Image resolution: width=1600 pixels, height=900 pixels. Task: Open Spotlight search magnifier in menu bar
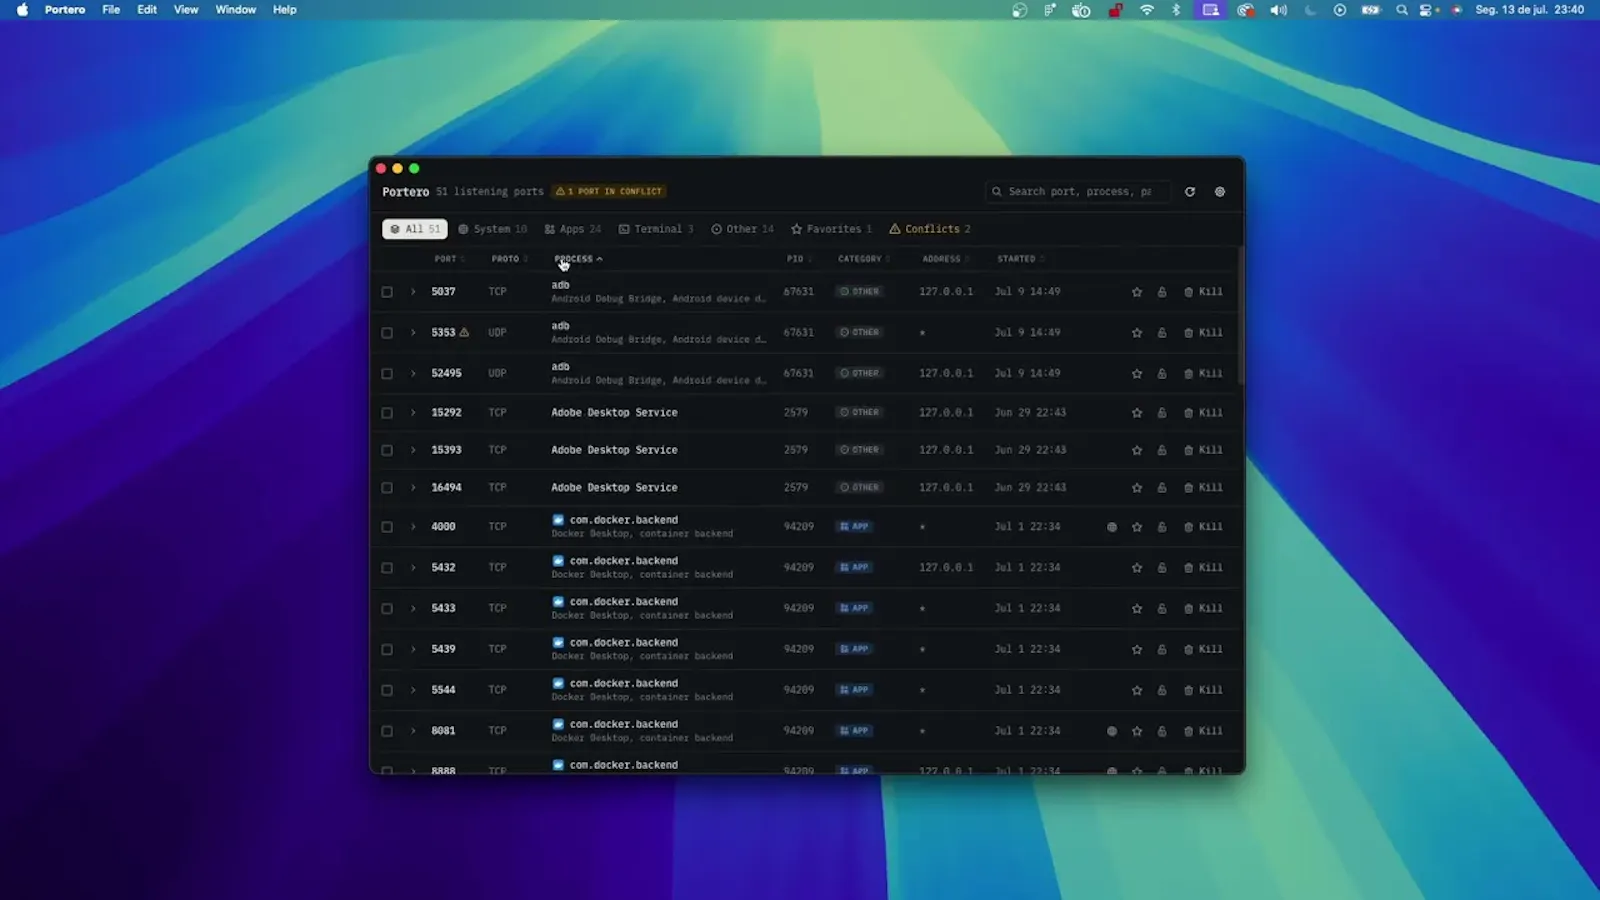click(x=1402, y=10)
